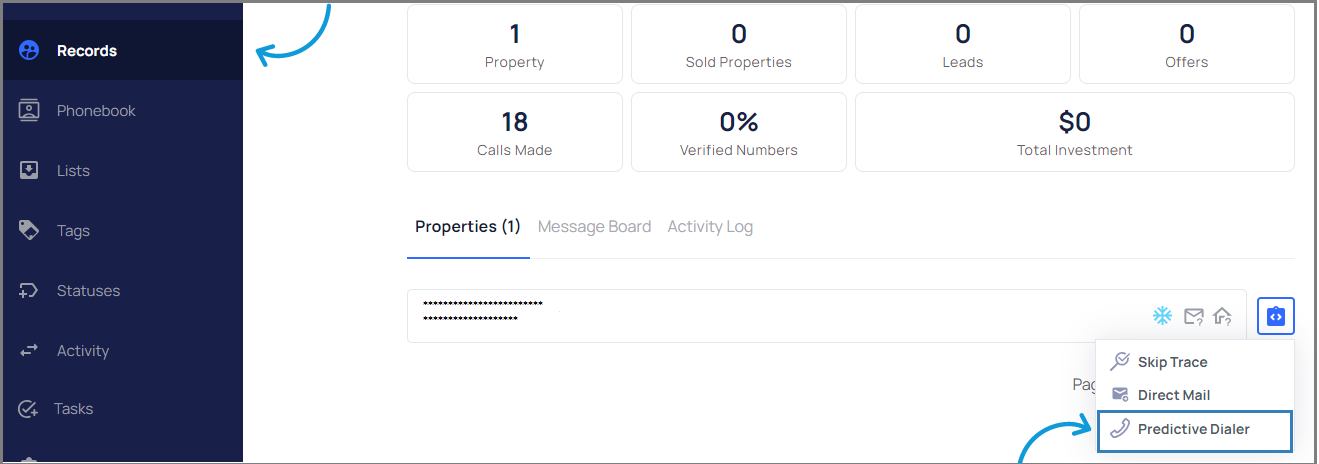The height and width of the screenshot is (464, 1319).
Task: Click the envelope question-mark icon
Action: click(1193, 316)
